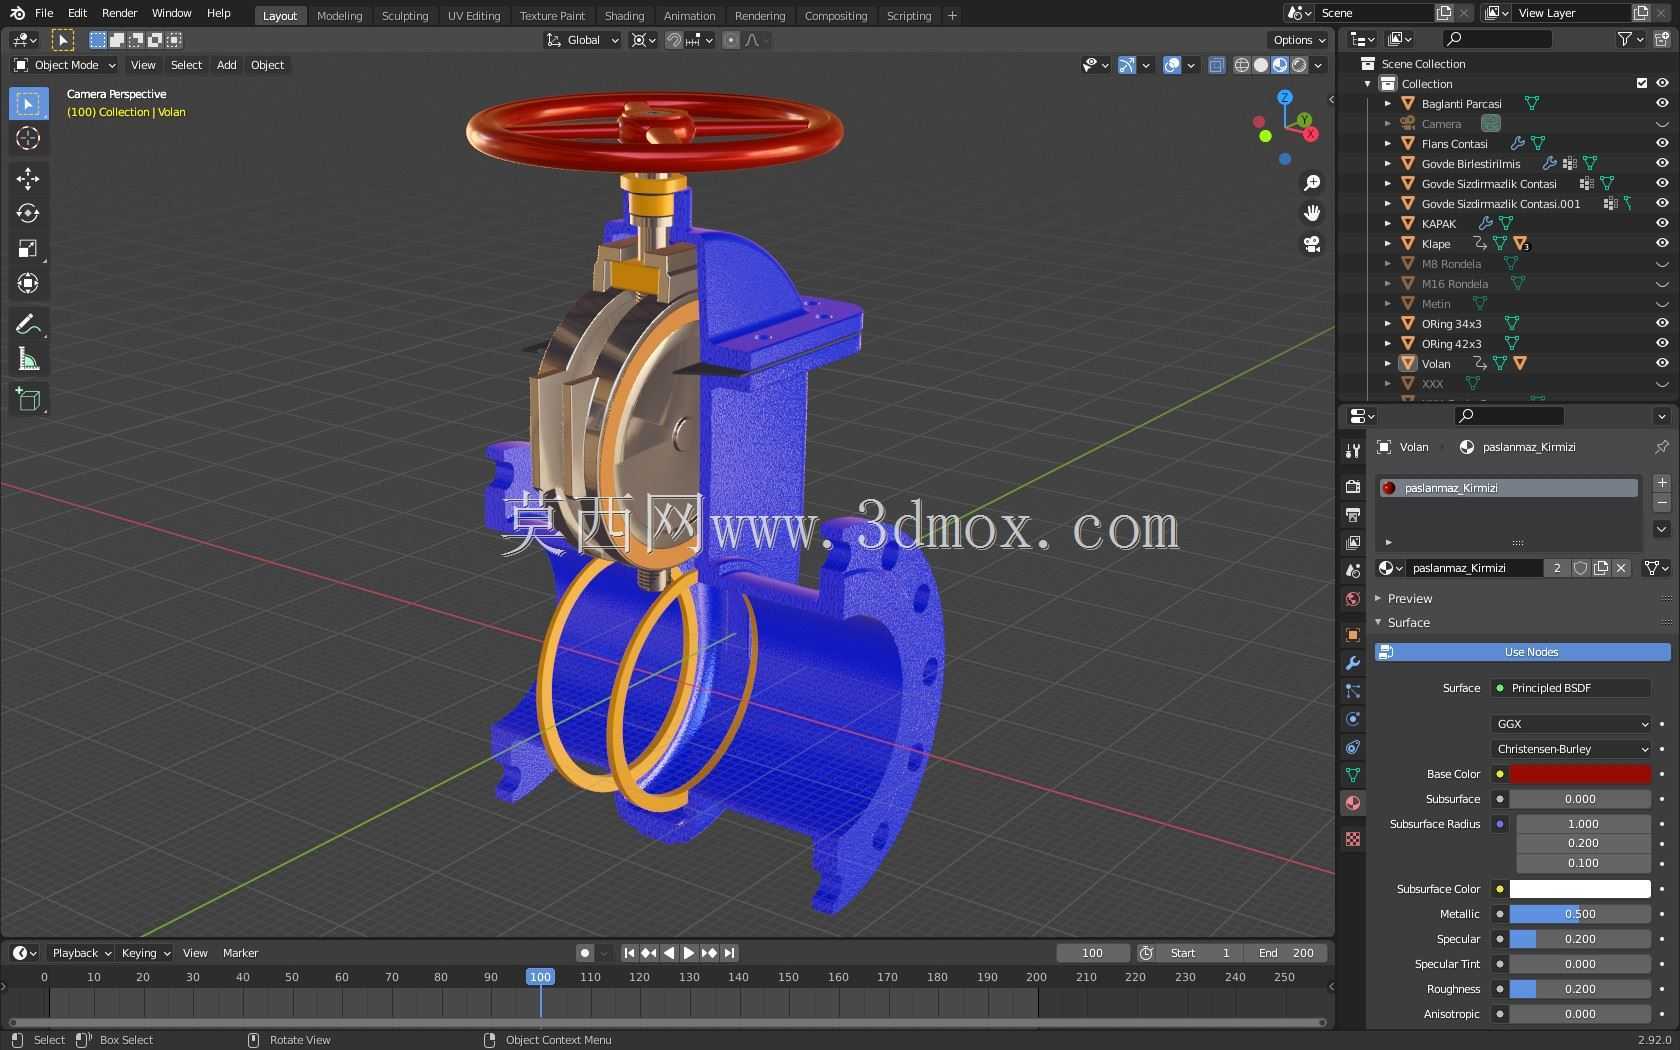Image resolution: width=1680 pixels, height=1050 pixels.
Task: Open the Output properties tab
Action: pyautogui.click(x=1353, y=514)
